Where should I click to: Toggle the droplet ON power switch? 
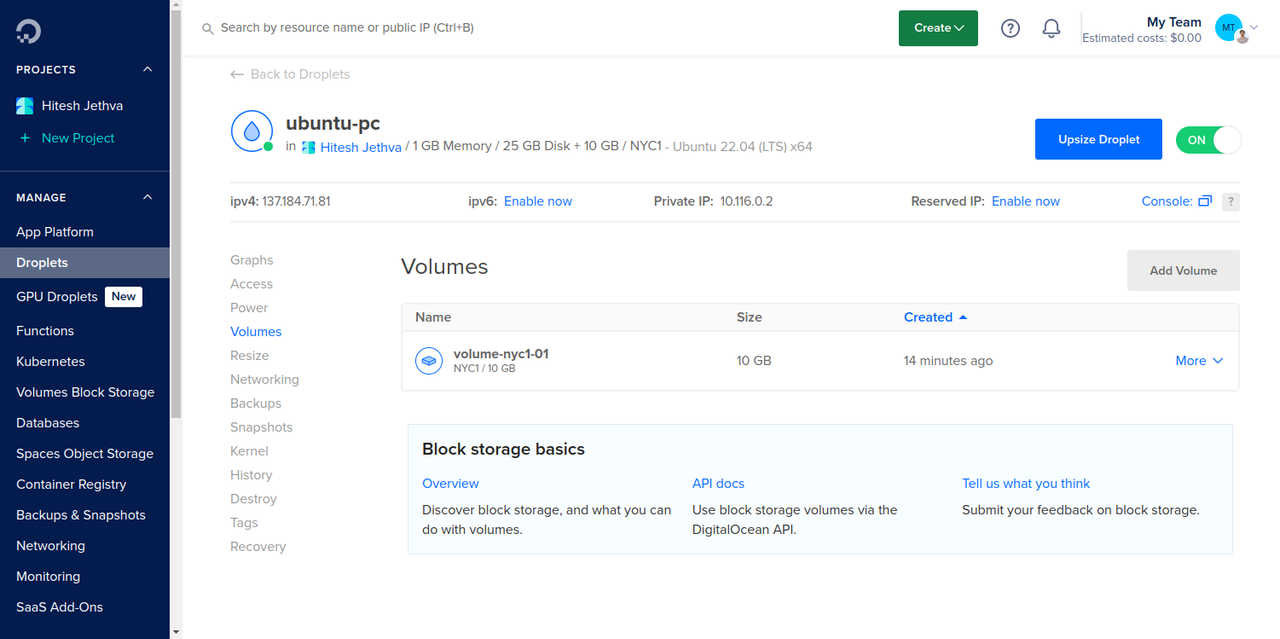(1208, 140)
